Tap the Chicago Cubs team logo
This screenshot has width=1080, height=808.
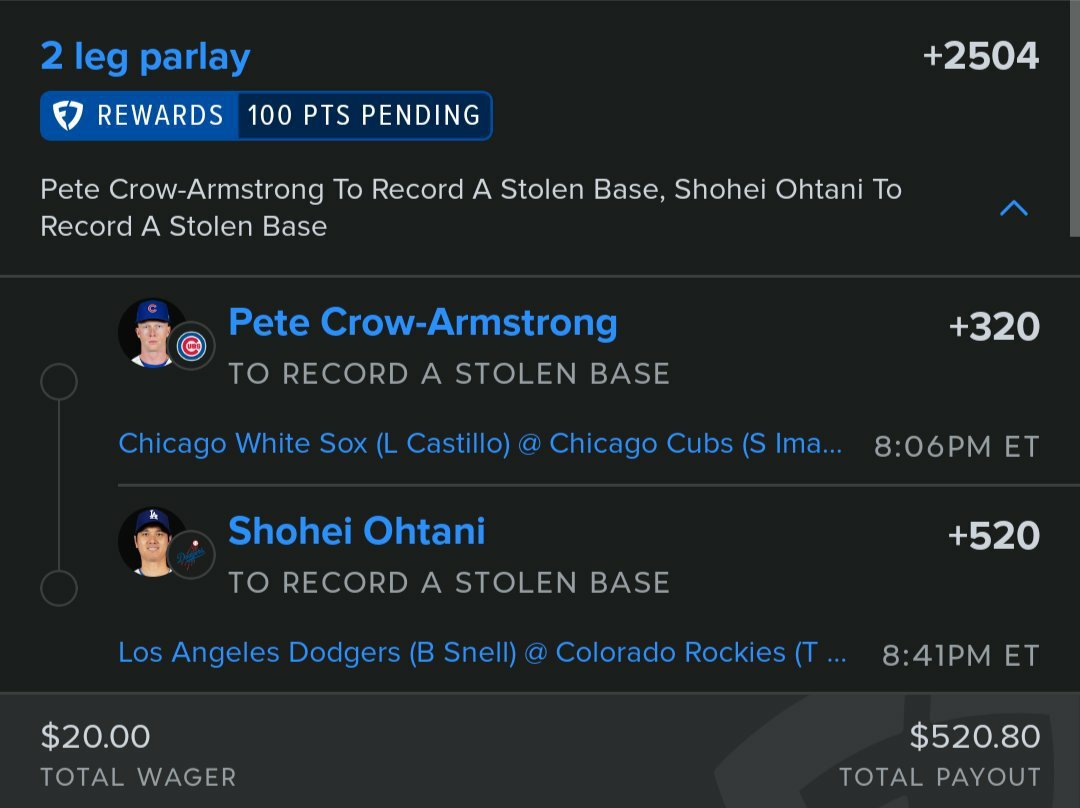[191, 346]
